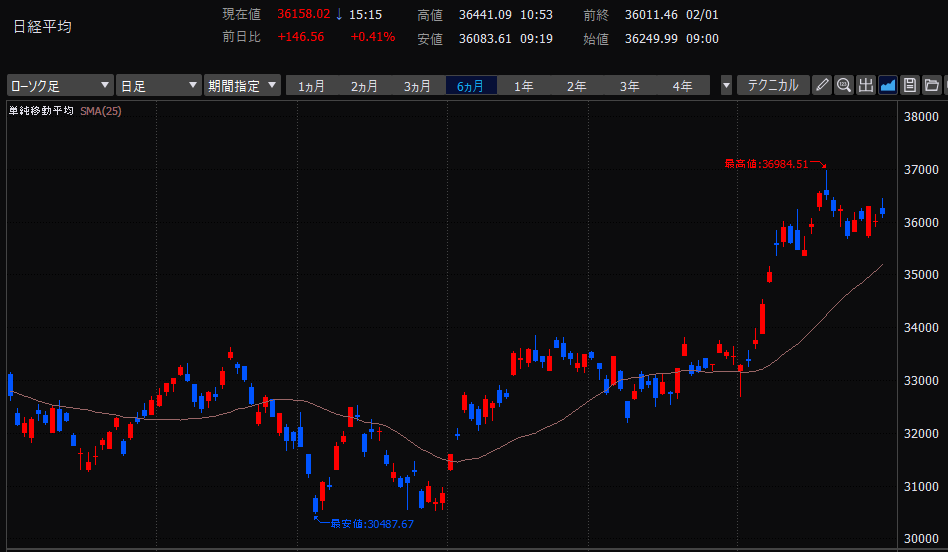This screenshot has width=948, height=552.
Task: Click the current value 36158.02
Action: point(304,14)
